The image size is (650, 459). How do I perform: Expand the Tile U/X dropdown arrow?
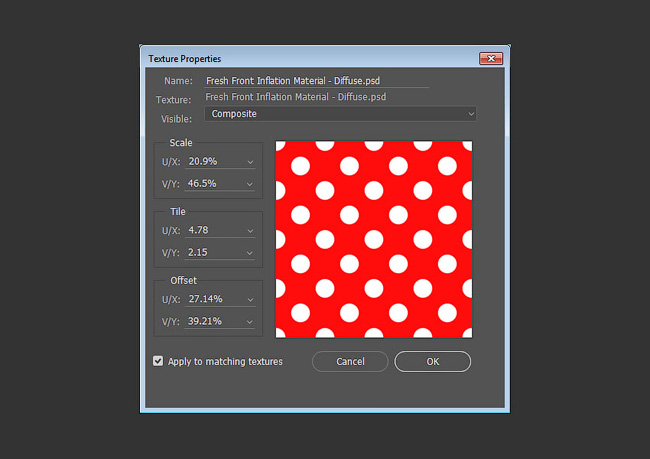pos(250,231)
